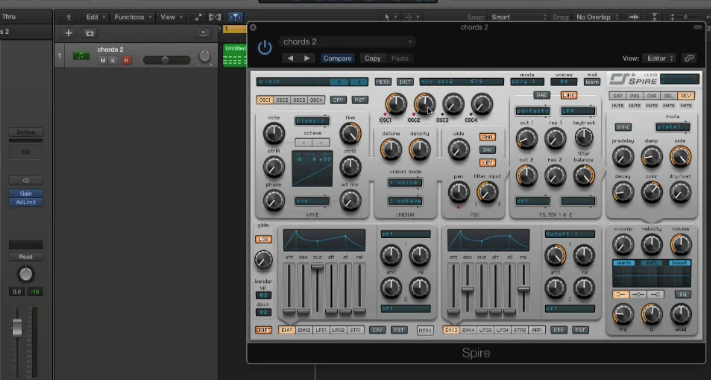Open the Functions menu
Screen dimensions: 711x380
click(x=132, y=17)
